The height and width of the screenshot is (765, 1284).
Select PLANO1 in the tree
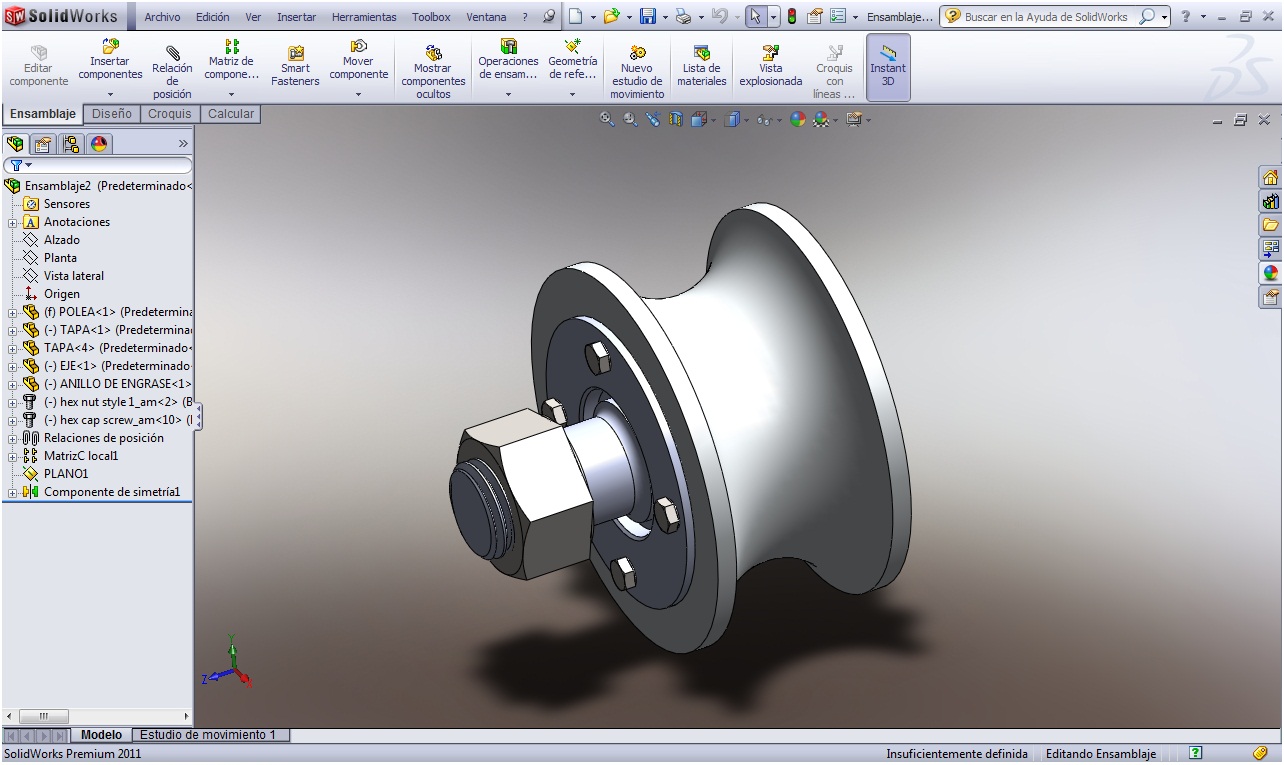pyautogui.click(x=66, y=474)
